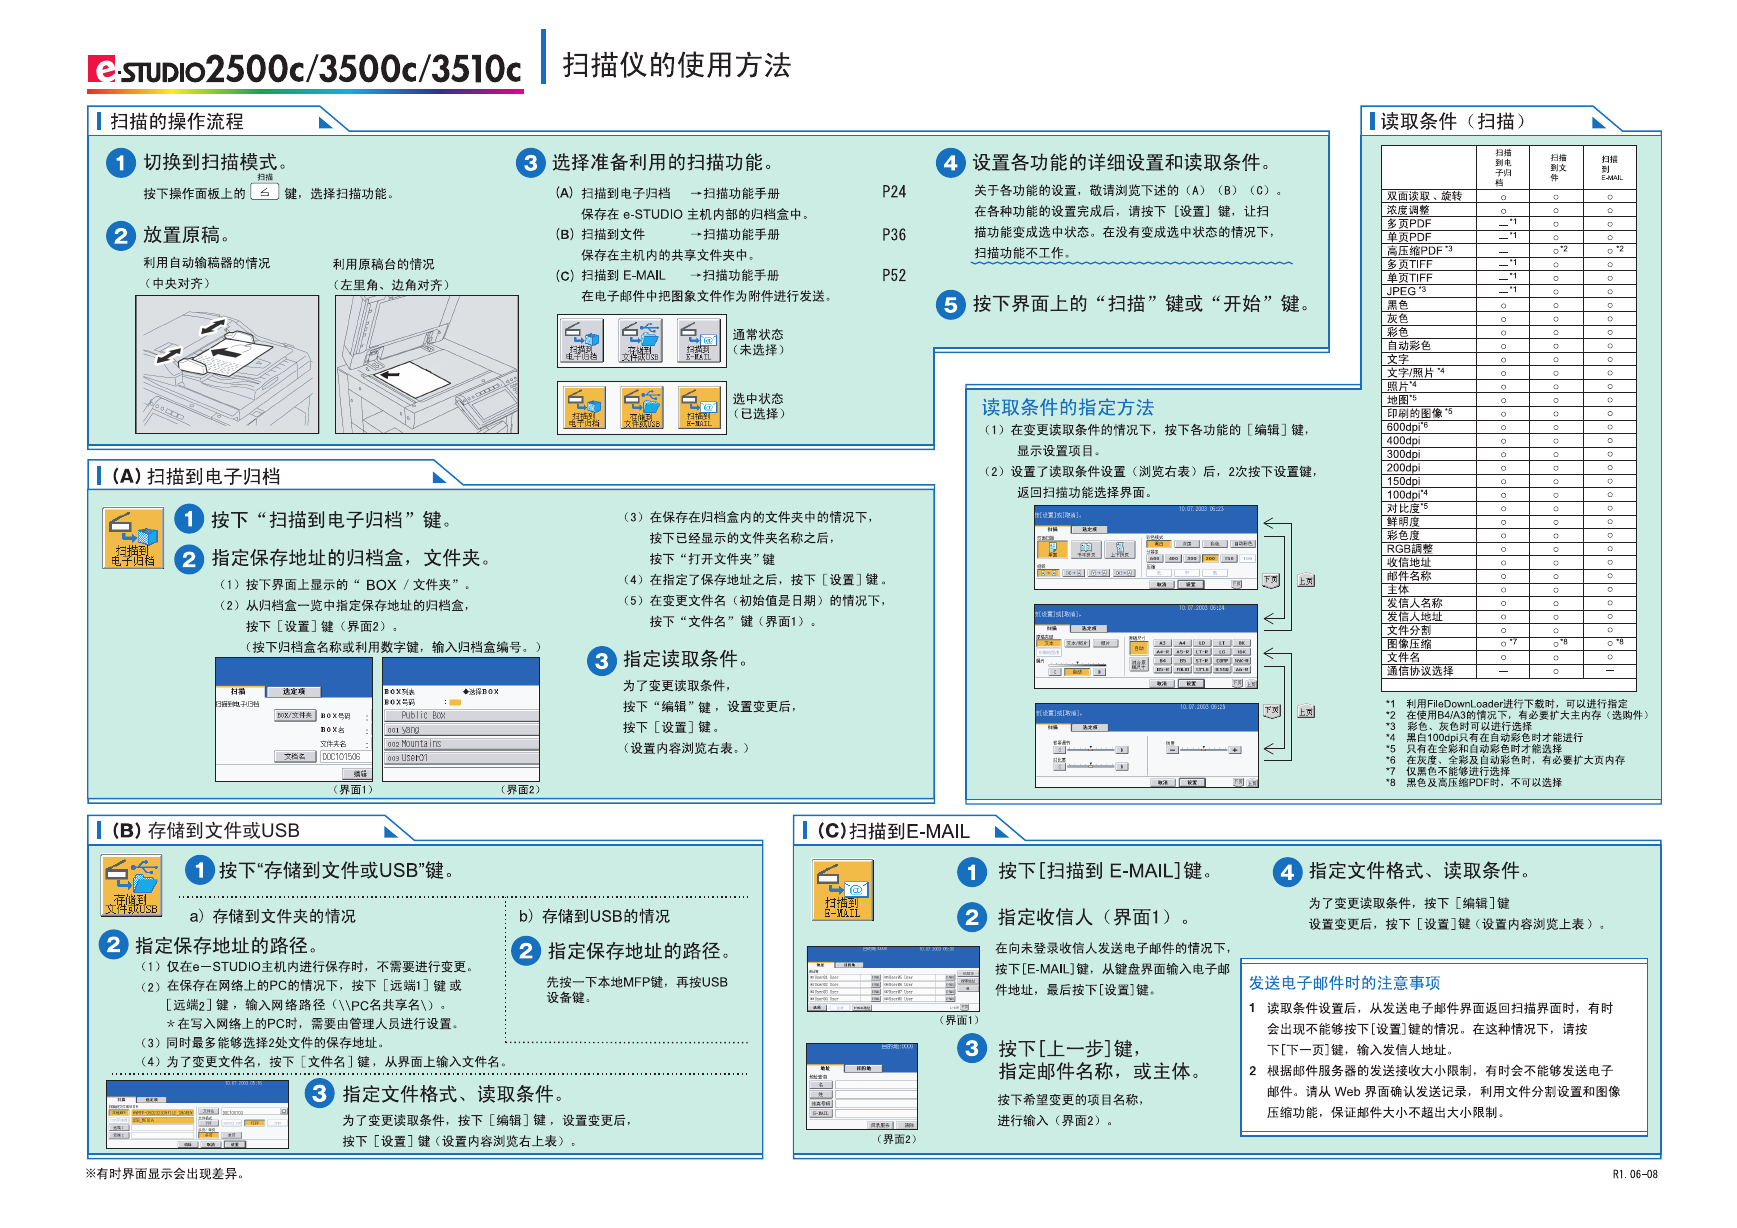This screenshot has height=1228, width=1737.
Task: Open the section (C) 界面1 address list screenshot
Action: tap(893, 978)
